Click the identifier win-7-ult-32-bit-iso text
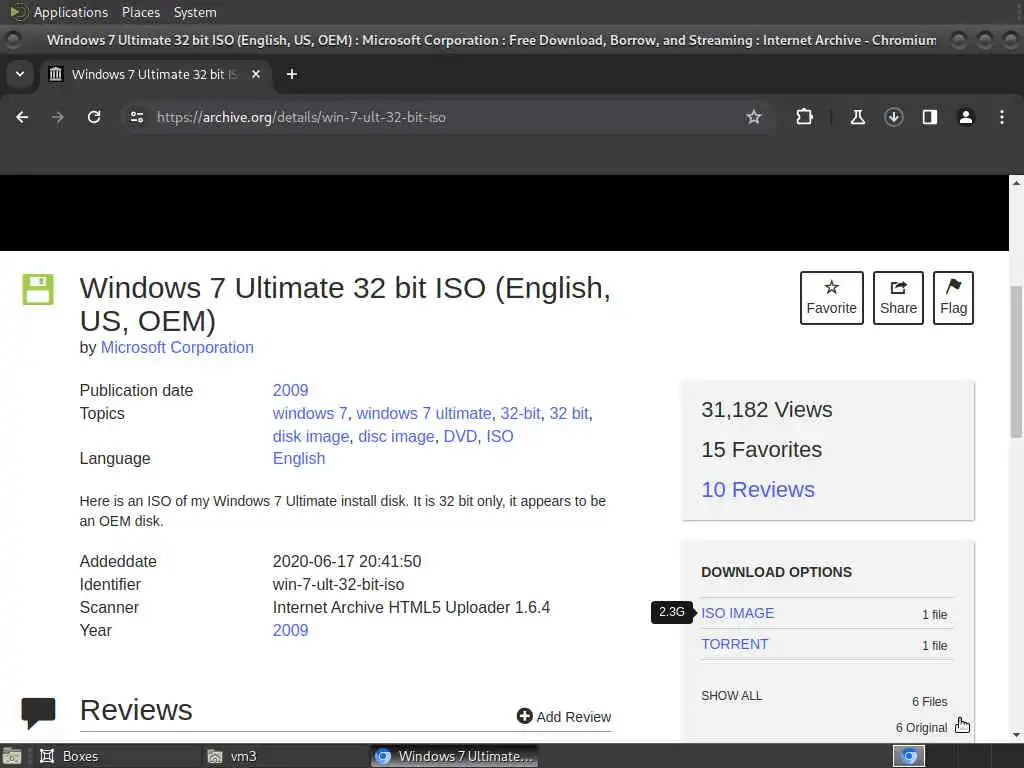 point(338,584)
